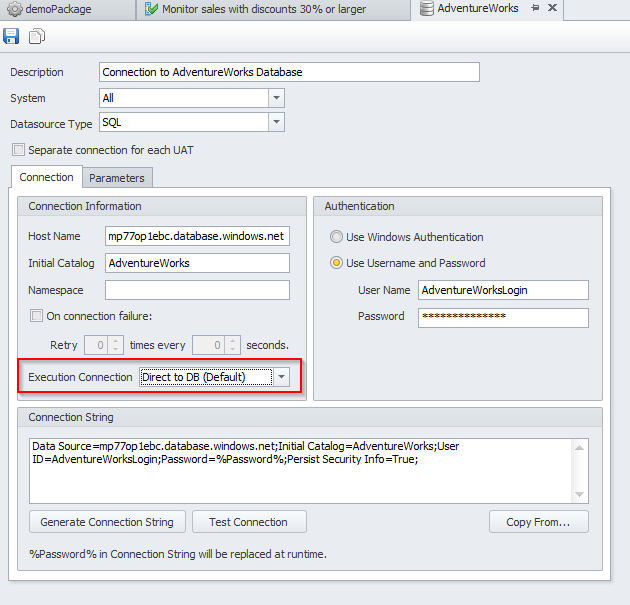Tick the On connection failure checkbox

tap(36, 316)
